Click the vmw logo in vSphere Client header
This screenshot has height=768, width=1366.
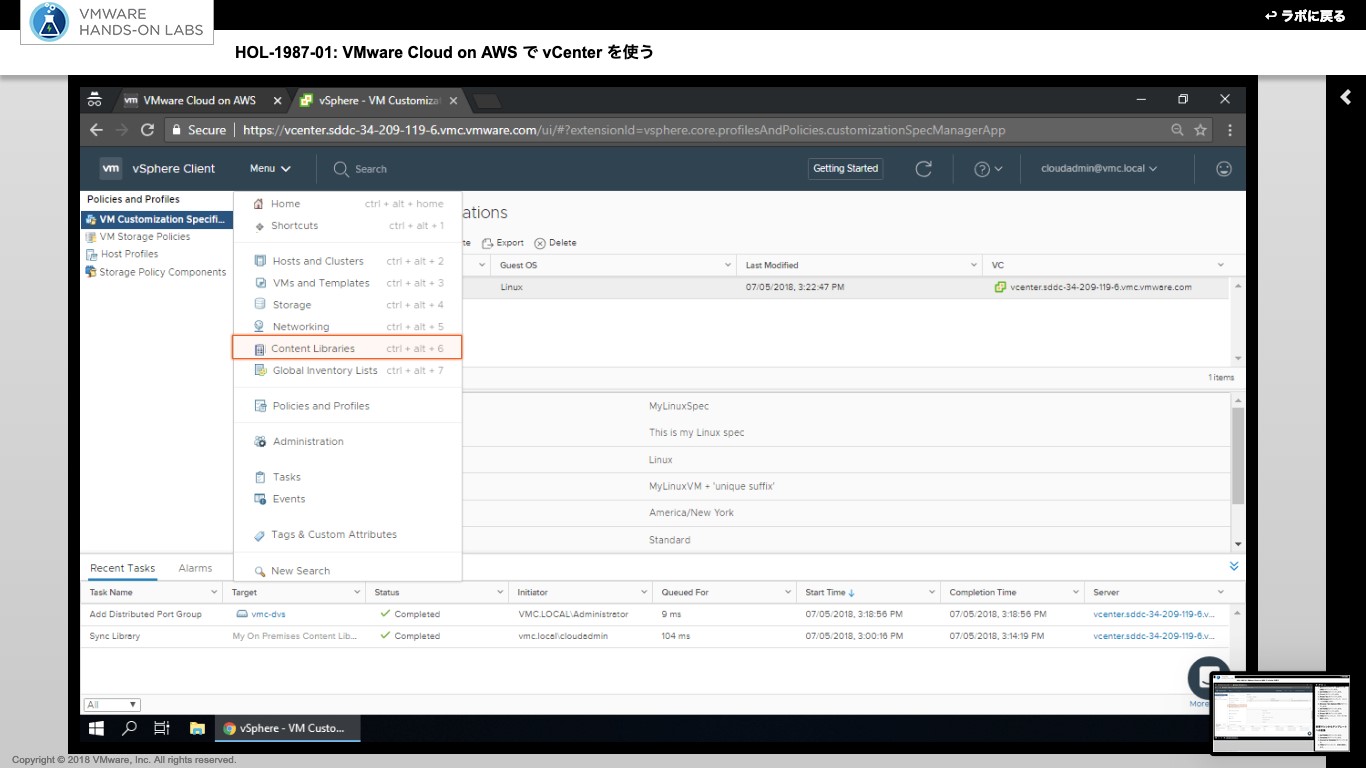click(111, 168)
